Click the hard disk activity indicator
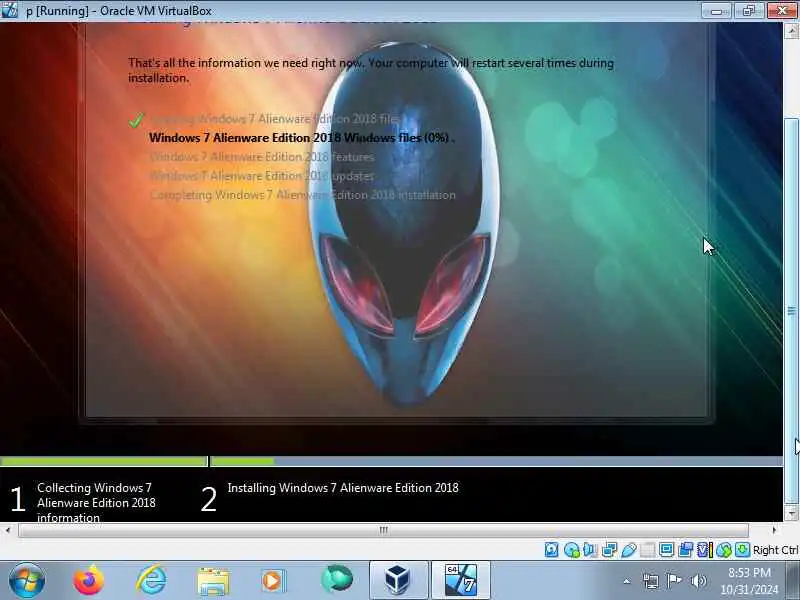This screenshot has width=800, height=600. click(552, 549)
